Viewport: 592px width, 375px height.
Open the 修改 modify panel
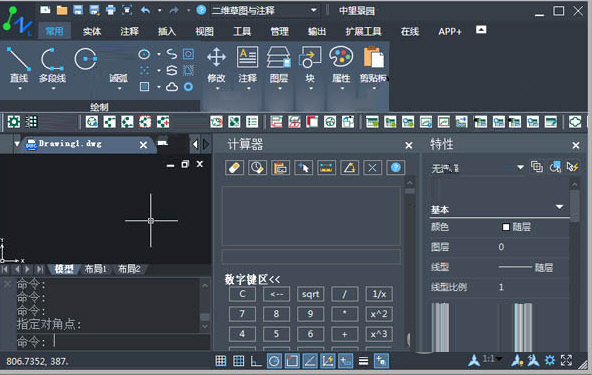click(x=216, y=68)
